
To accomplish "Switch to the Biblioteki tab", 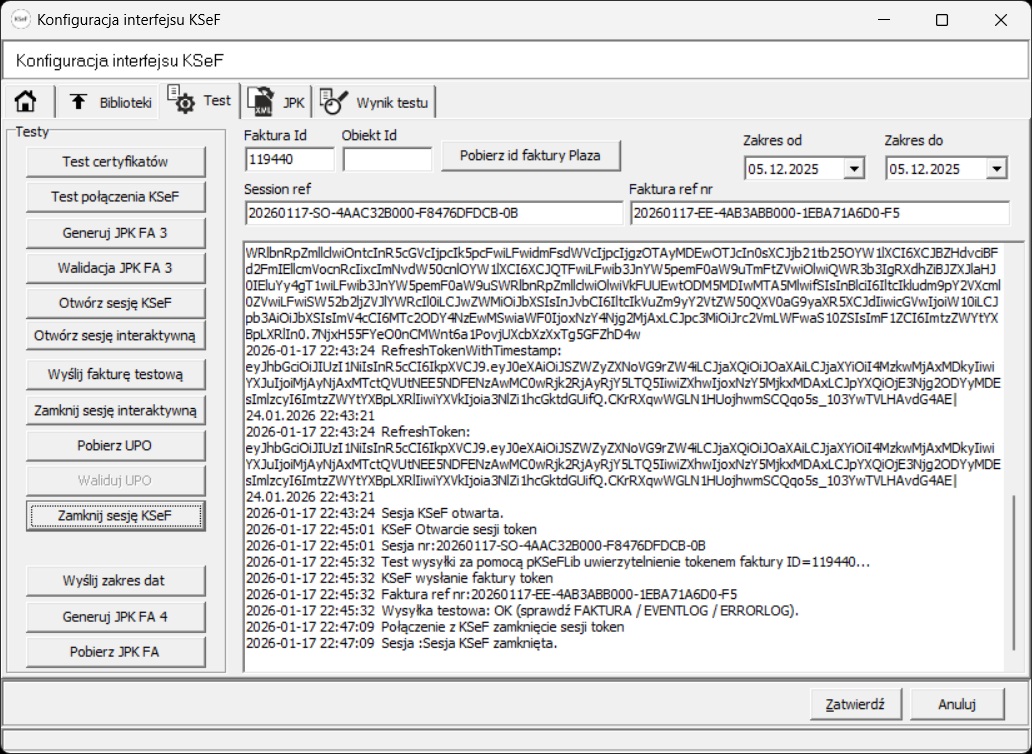I will pyautogui.click(x=108, y=103).
